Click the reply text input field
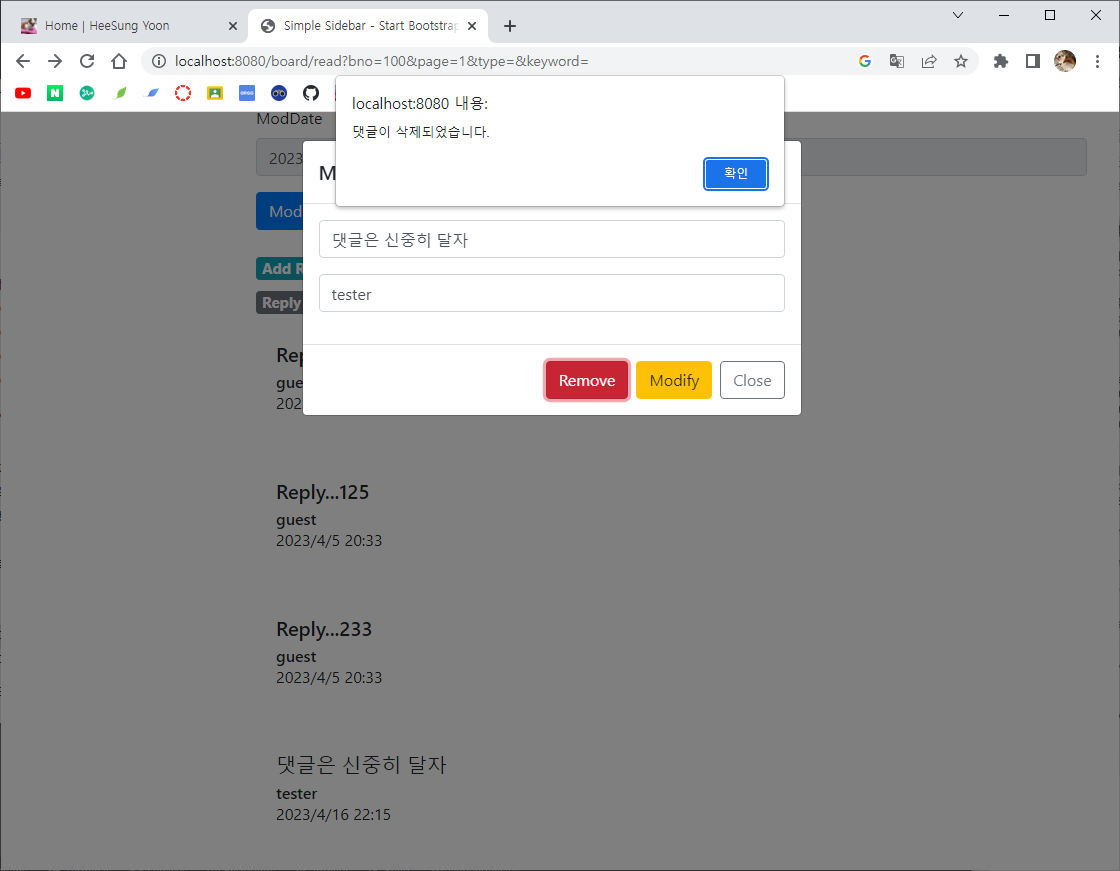Viewport: 1120px width, 871px height. point(551,239)
